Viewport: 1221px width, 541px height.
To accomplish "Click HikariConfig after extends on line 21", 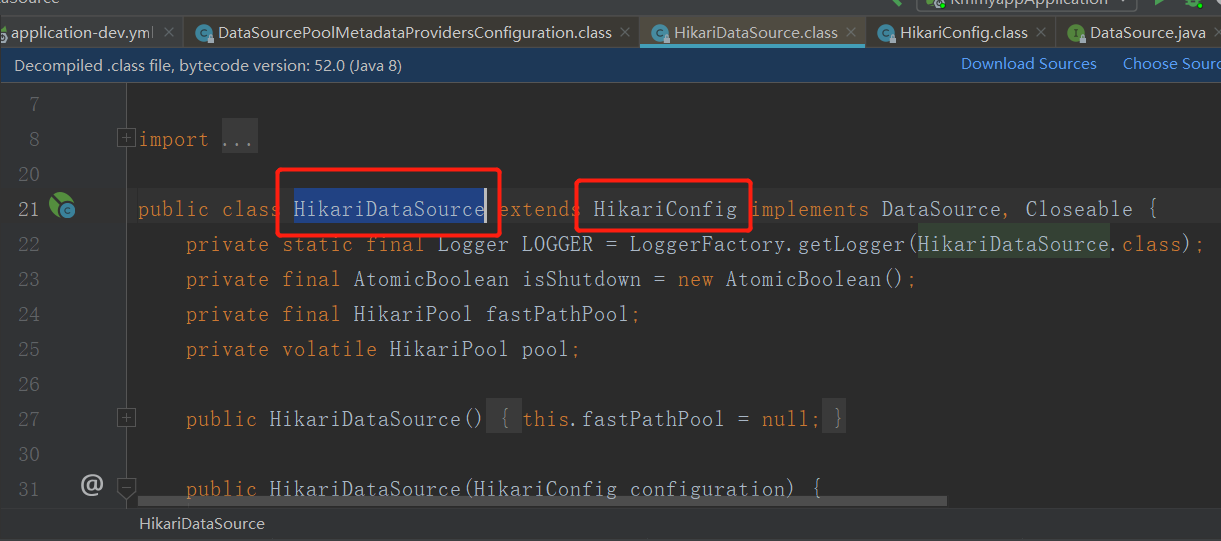I will click(665, 209).
